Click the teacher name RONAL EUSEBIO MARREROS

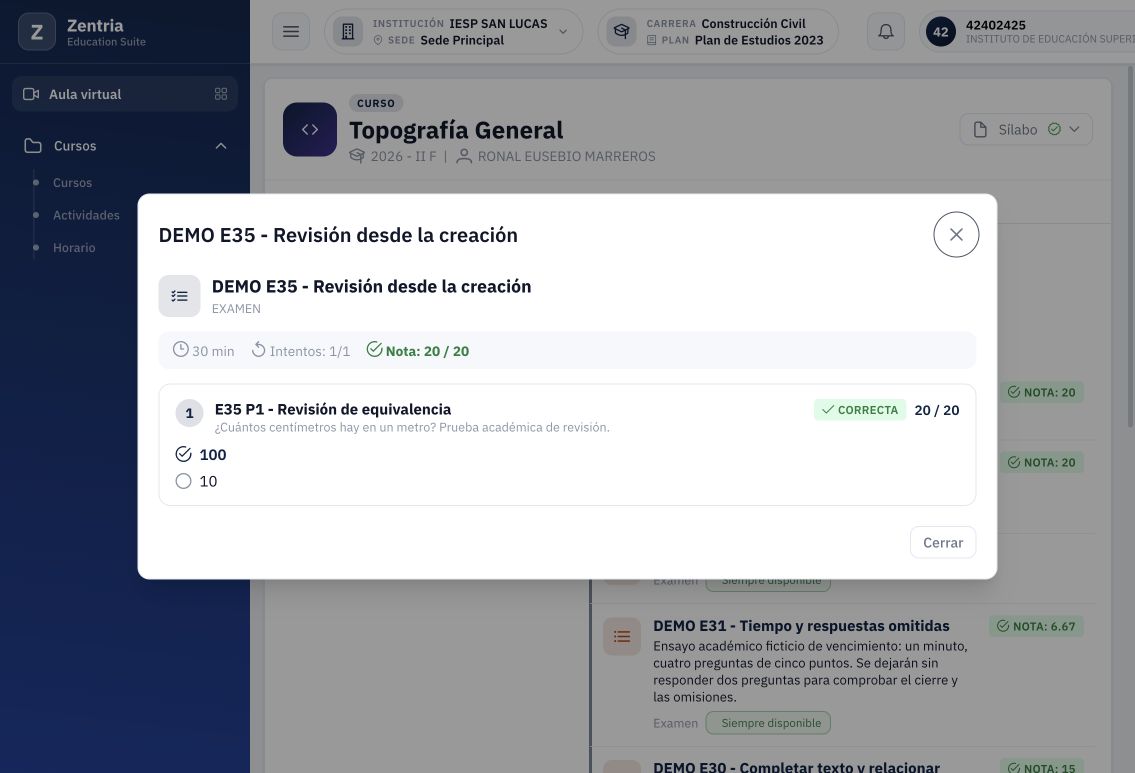click(x=566, y=156)
